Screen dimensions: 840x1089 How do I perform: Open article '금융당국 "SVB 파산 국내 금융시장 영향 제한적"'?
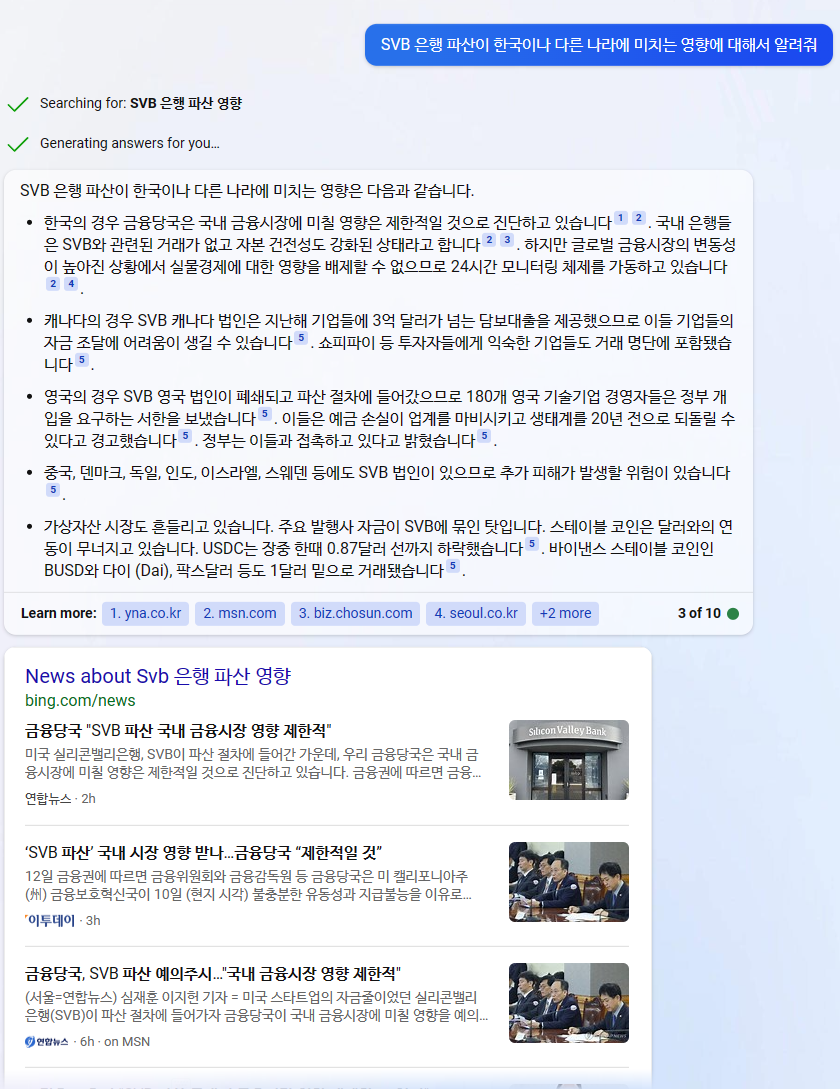[178, 731]
